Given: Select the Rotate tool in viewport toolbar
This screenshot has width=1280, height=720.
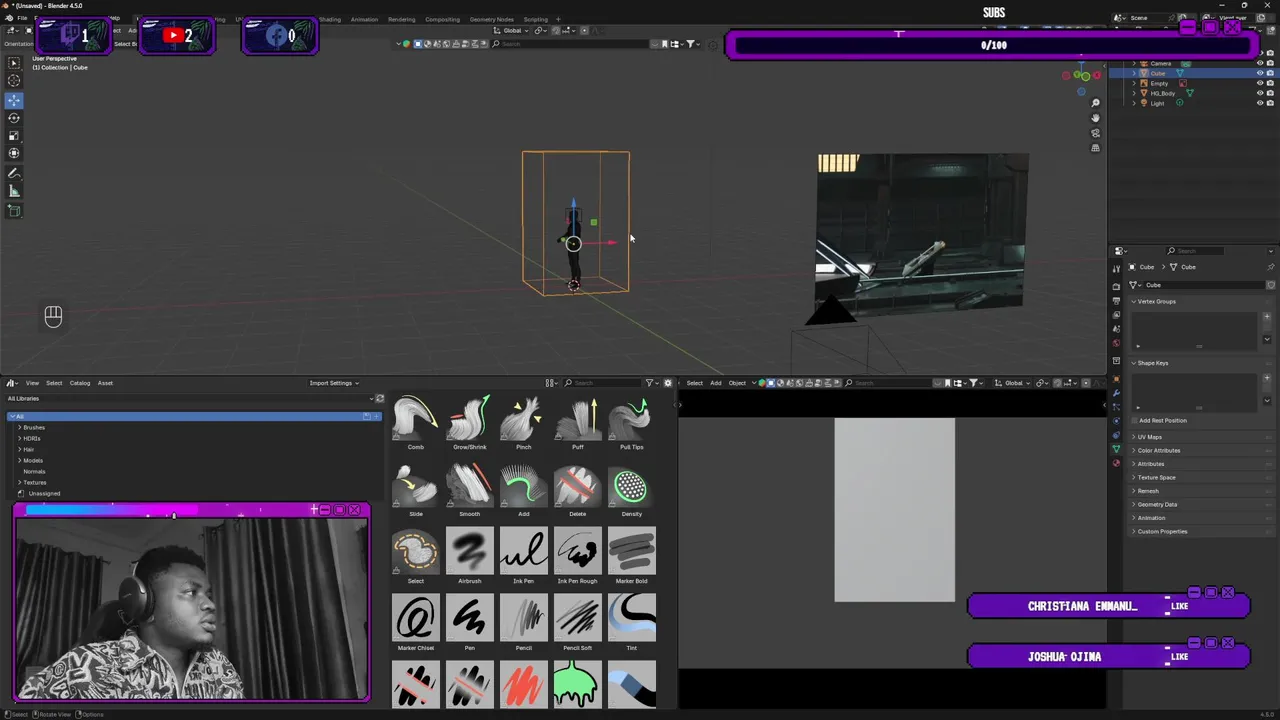Looking at the screenshot, I should pyautogui.click(x=14, y=117).
